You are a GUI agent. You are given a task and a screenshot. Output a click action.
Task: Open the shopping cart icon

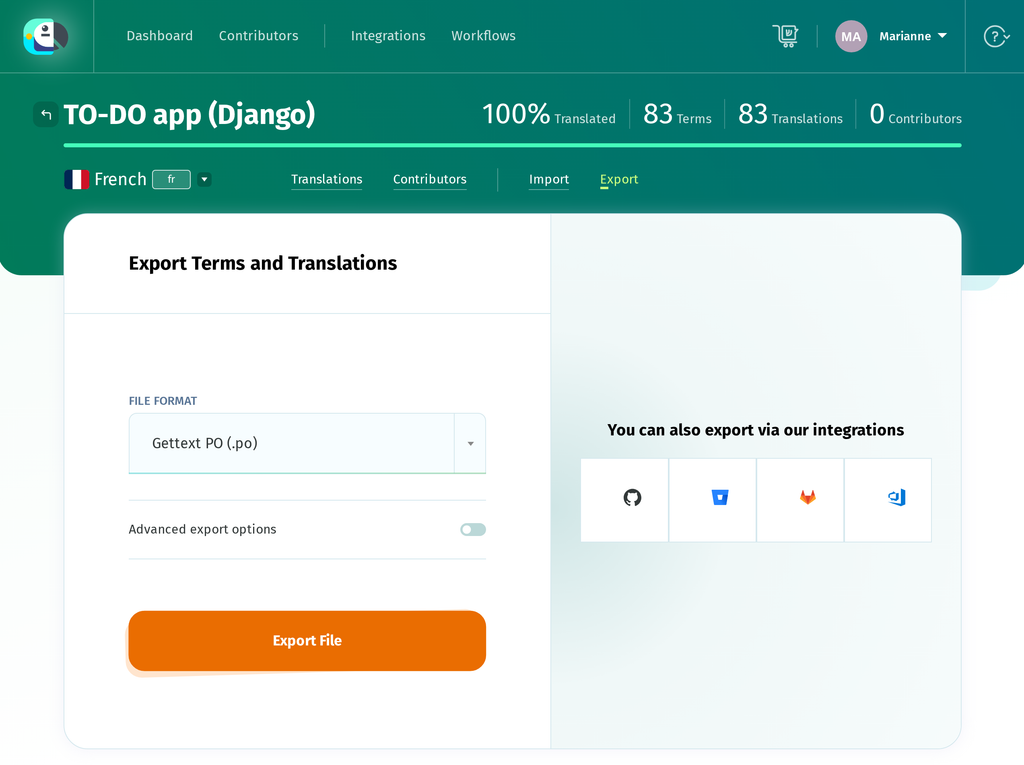click(x=786, y=35)
